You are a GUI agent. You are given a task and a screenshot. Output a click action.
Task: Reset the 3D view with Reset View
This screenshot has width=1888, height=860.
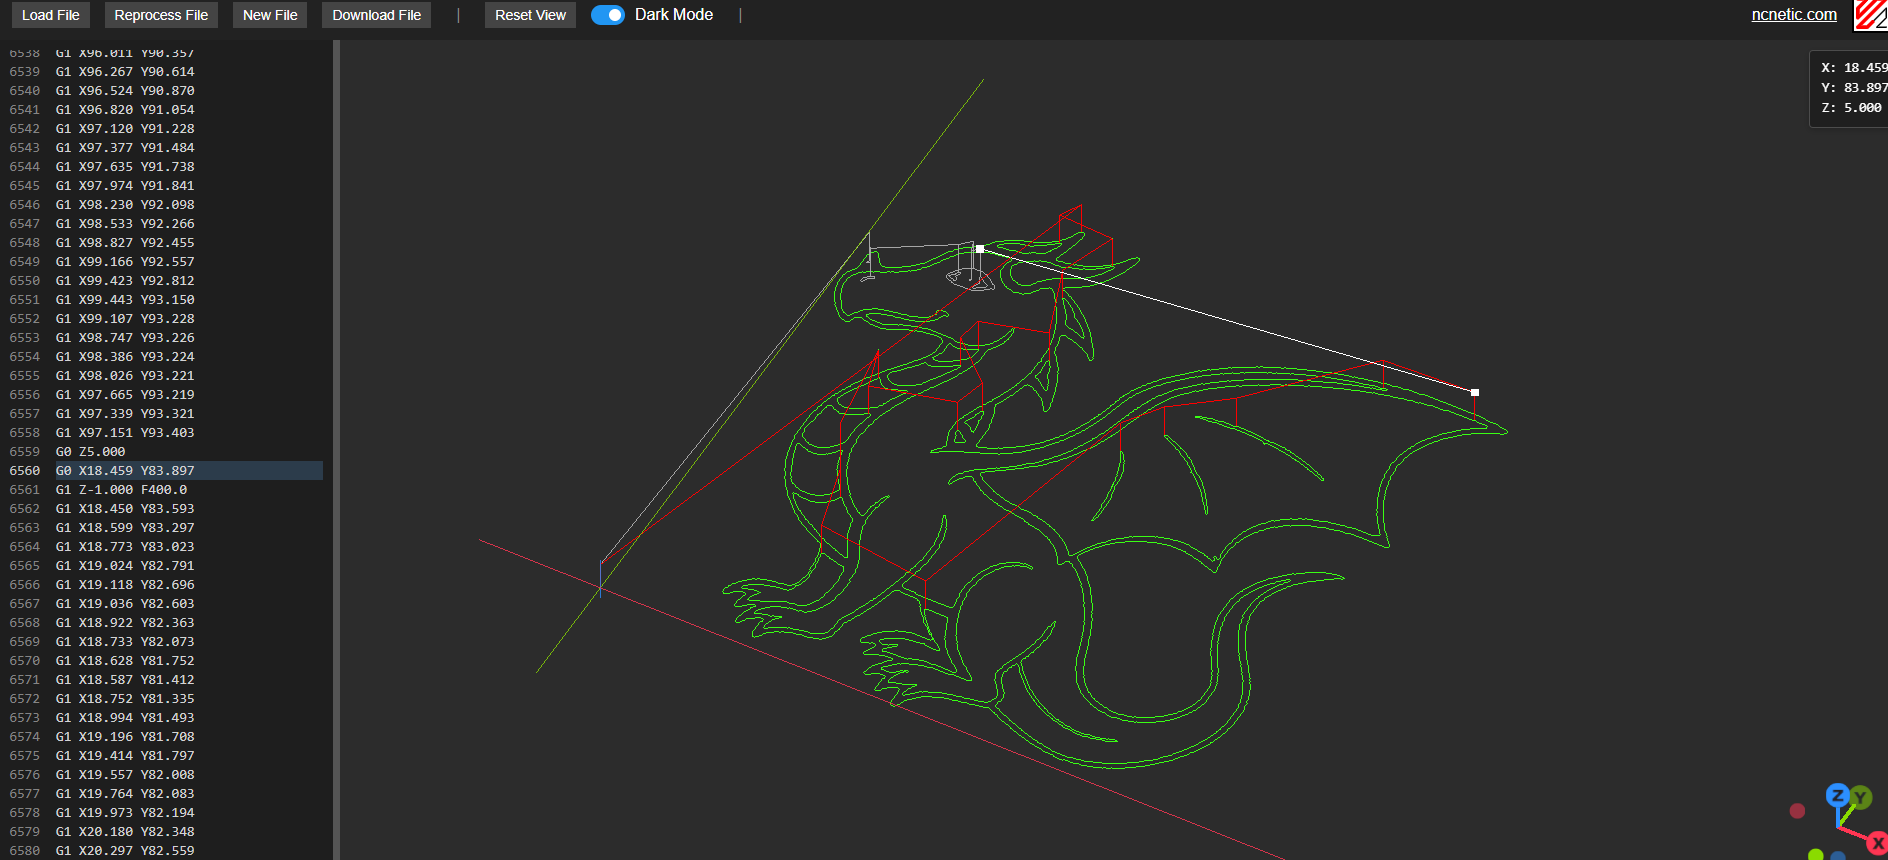(x=530, y=15)
